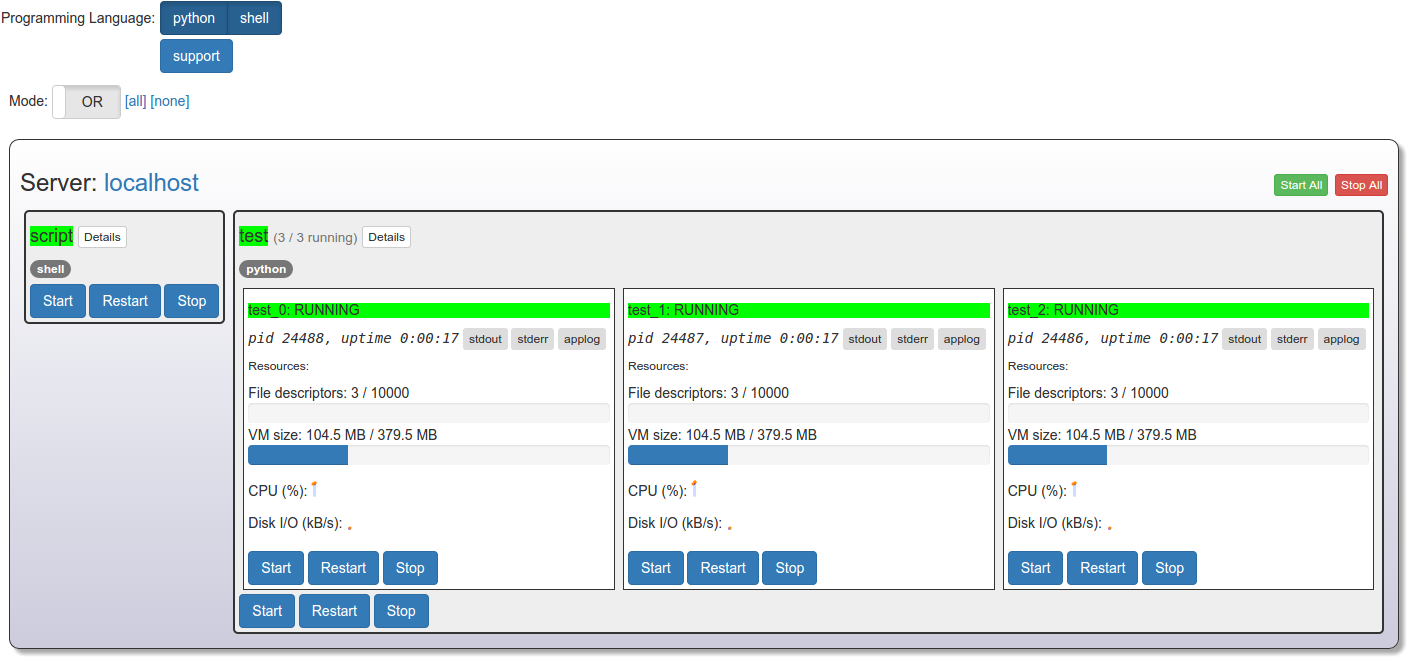Restart the script process

tap(124, 300)
